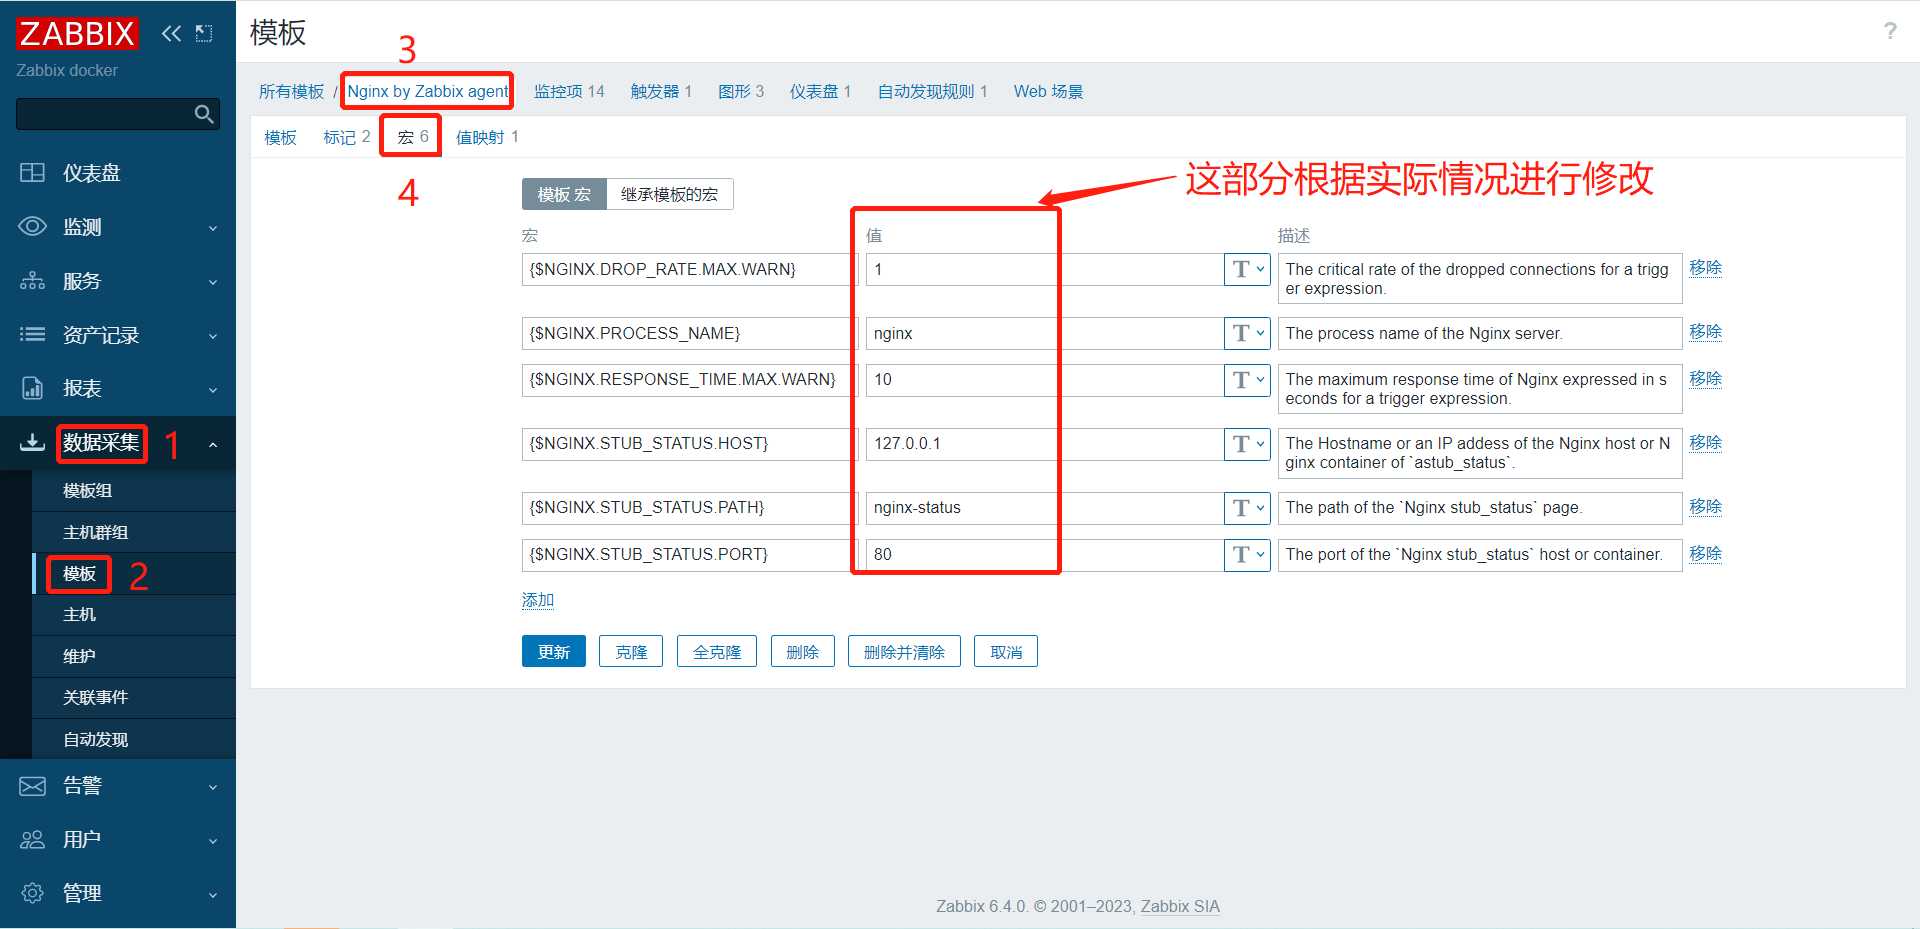Image resolution: width=1920 pixels, height=929 pixels.
Task: Remove the STUB_STATUS.PORT macro row via 移除
Action: click(x=1705, y=554)
